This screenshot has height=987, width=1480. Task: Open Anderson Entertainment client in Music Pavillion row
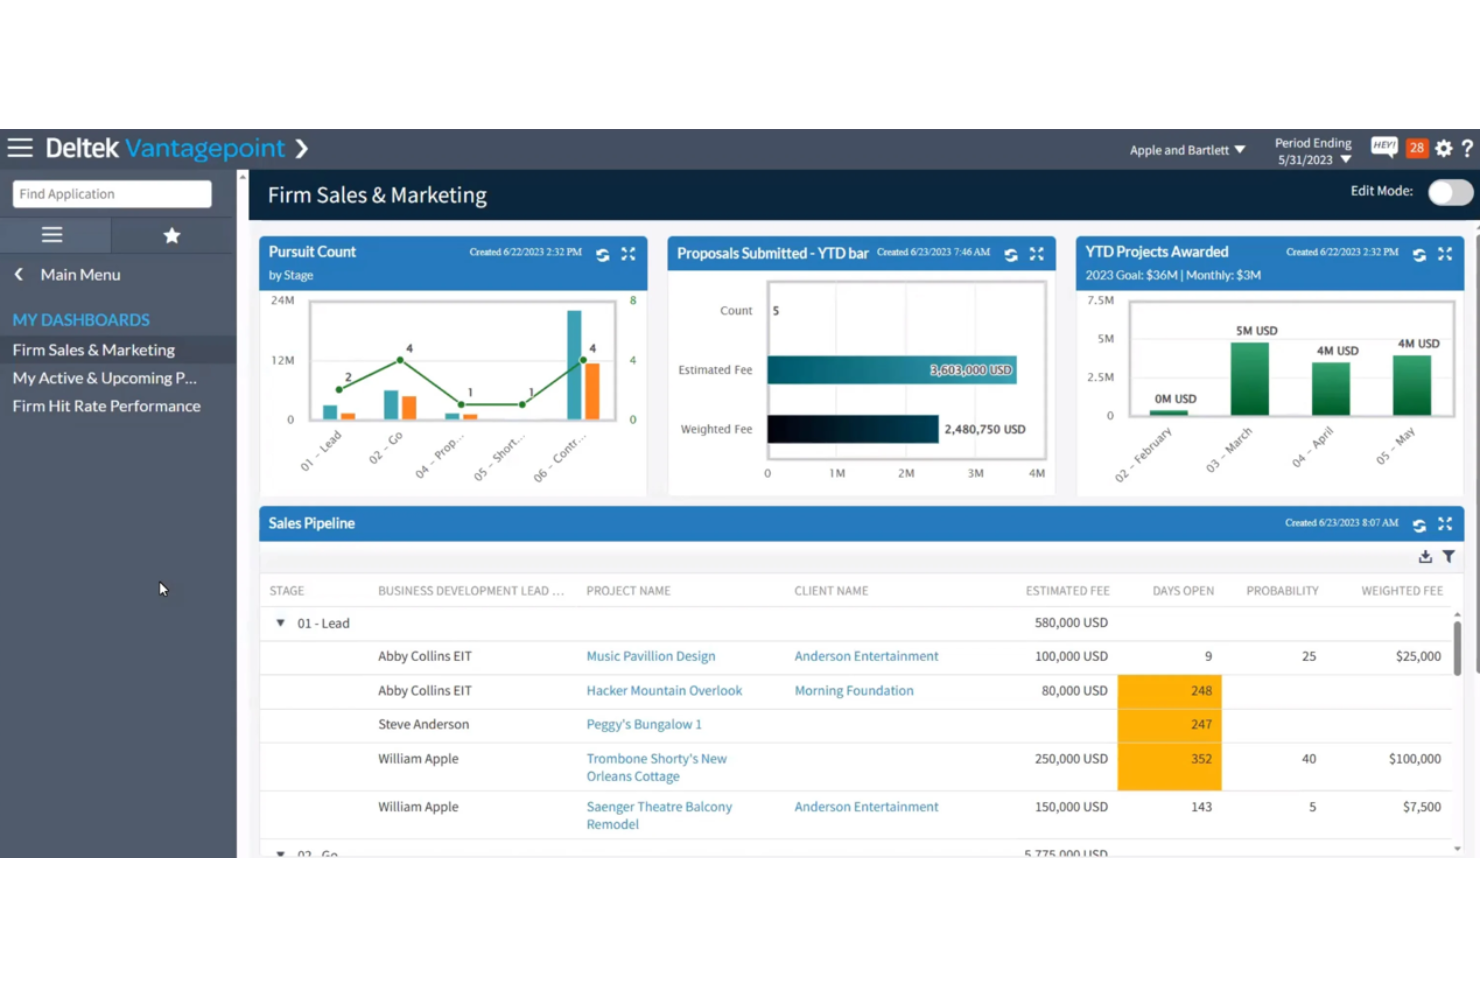(866, 657)
